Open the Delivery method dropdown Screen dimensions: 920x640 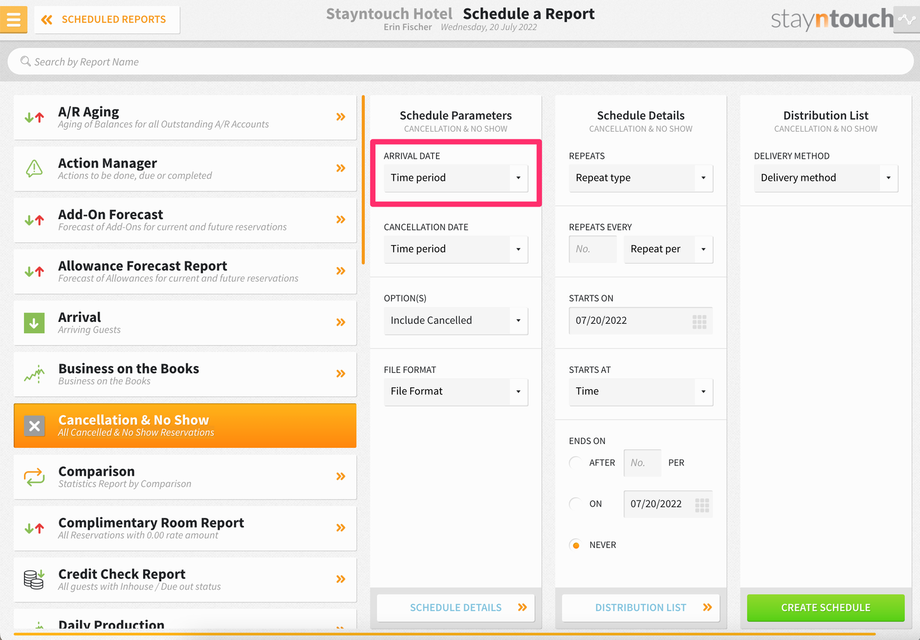click(826, 178)
